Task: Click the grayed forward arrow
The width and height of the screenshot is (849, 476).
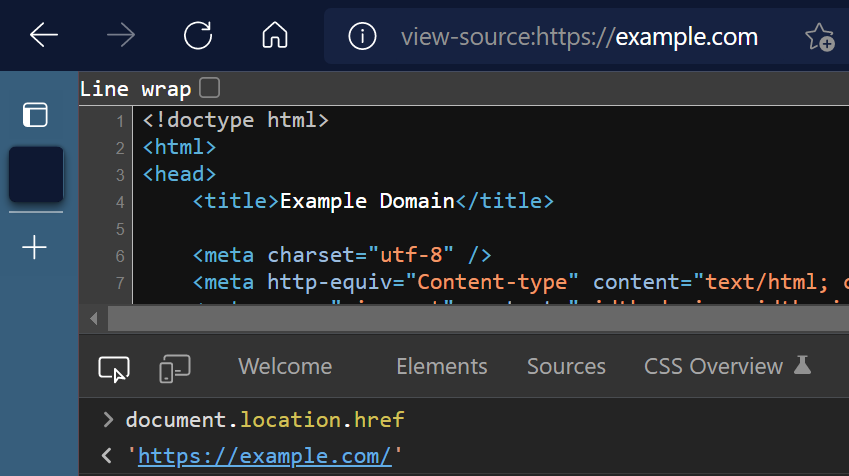Action: coord(121,36)
